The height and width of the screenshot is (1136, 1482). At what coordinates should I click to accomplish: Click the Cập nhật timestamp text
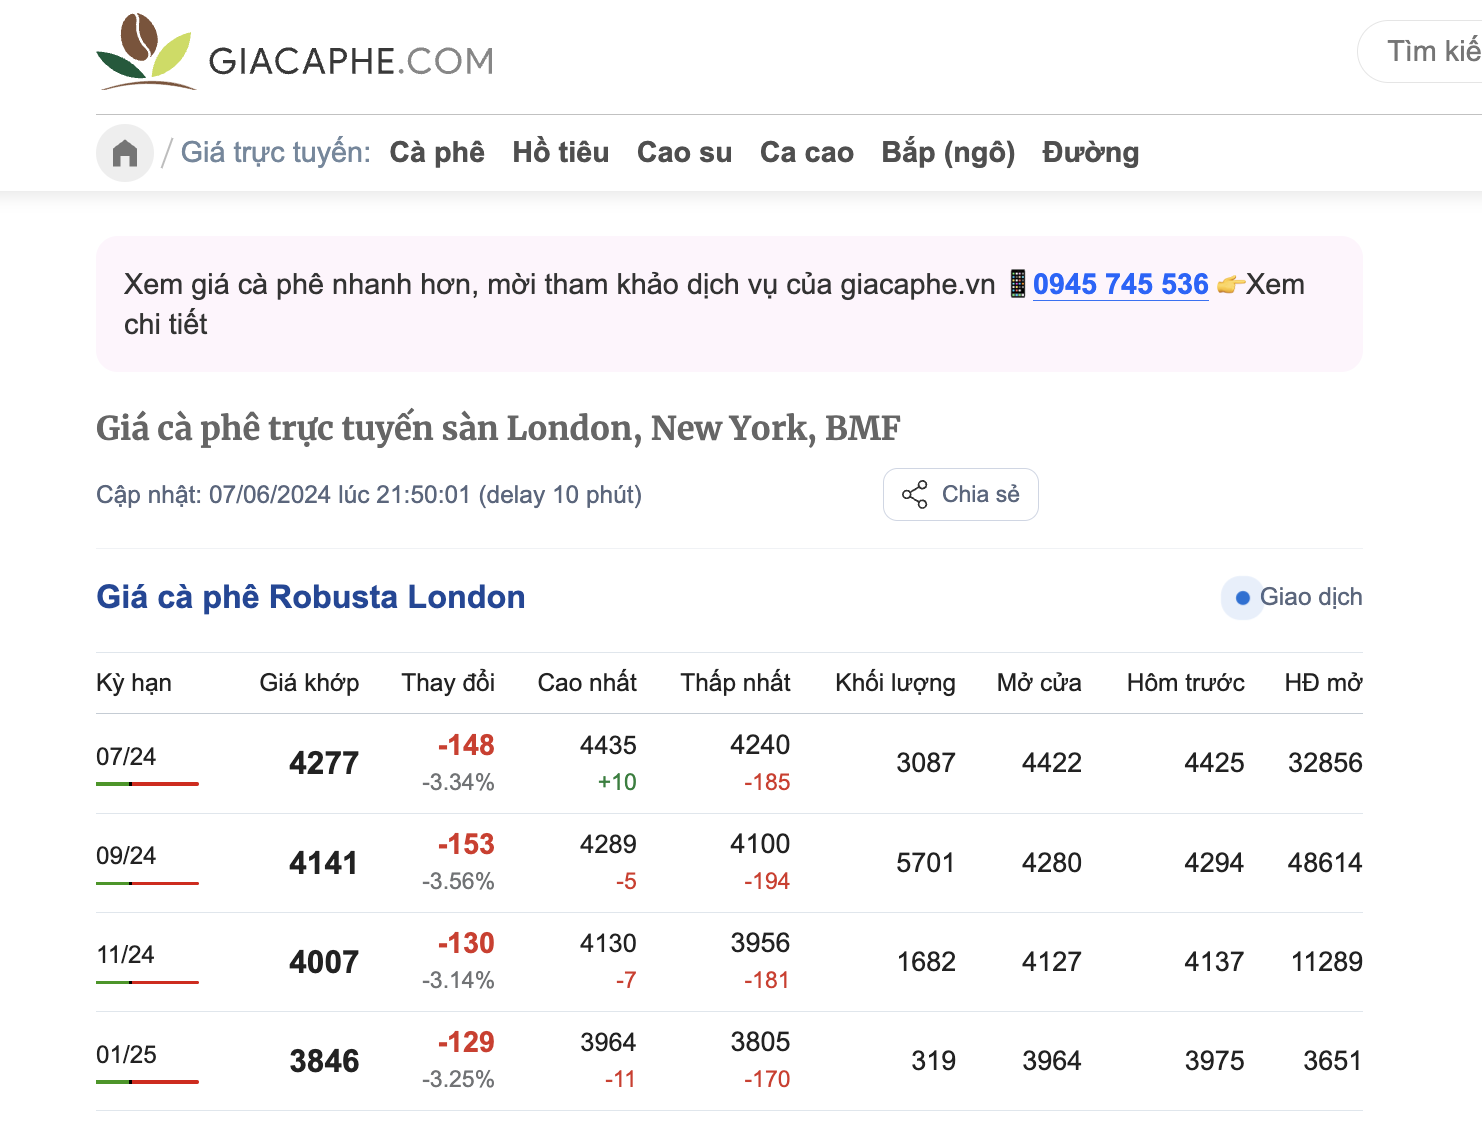tap(369, 494)
